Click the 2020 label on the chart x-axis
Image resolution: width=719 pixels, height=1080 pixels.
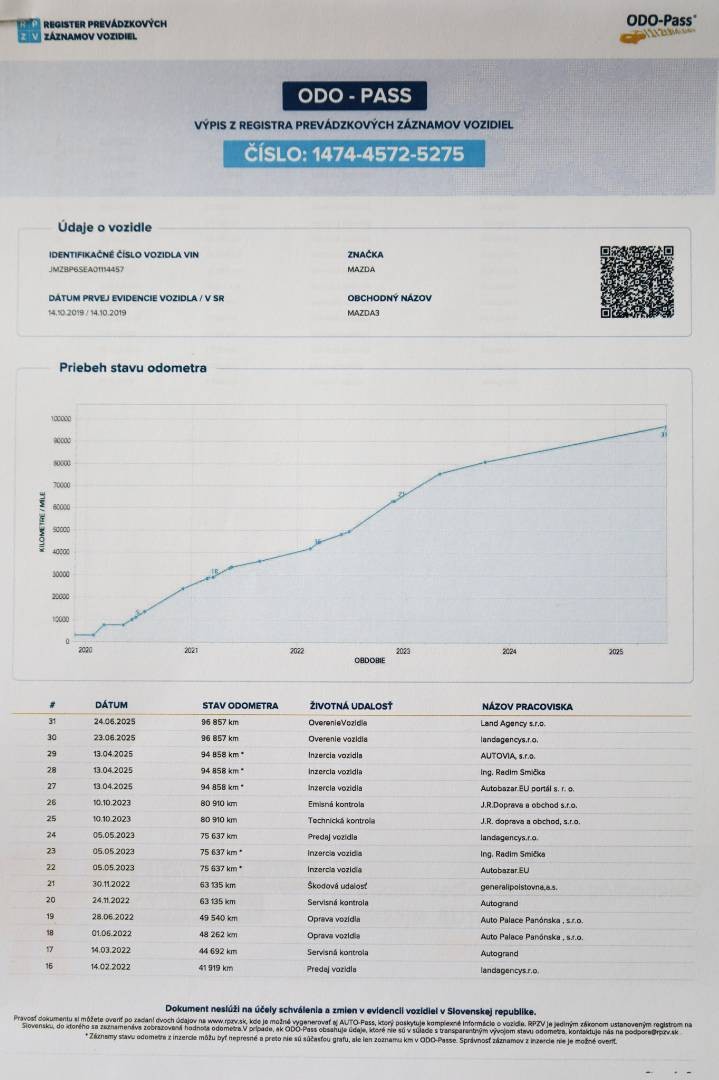click(x=85, y=650)
